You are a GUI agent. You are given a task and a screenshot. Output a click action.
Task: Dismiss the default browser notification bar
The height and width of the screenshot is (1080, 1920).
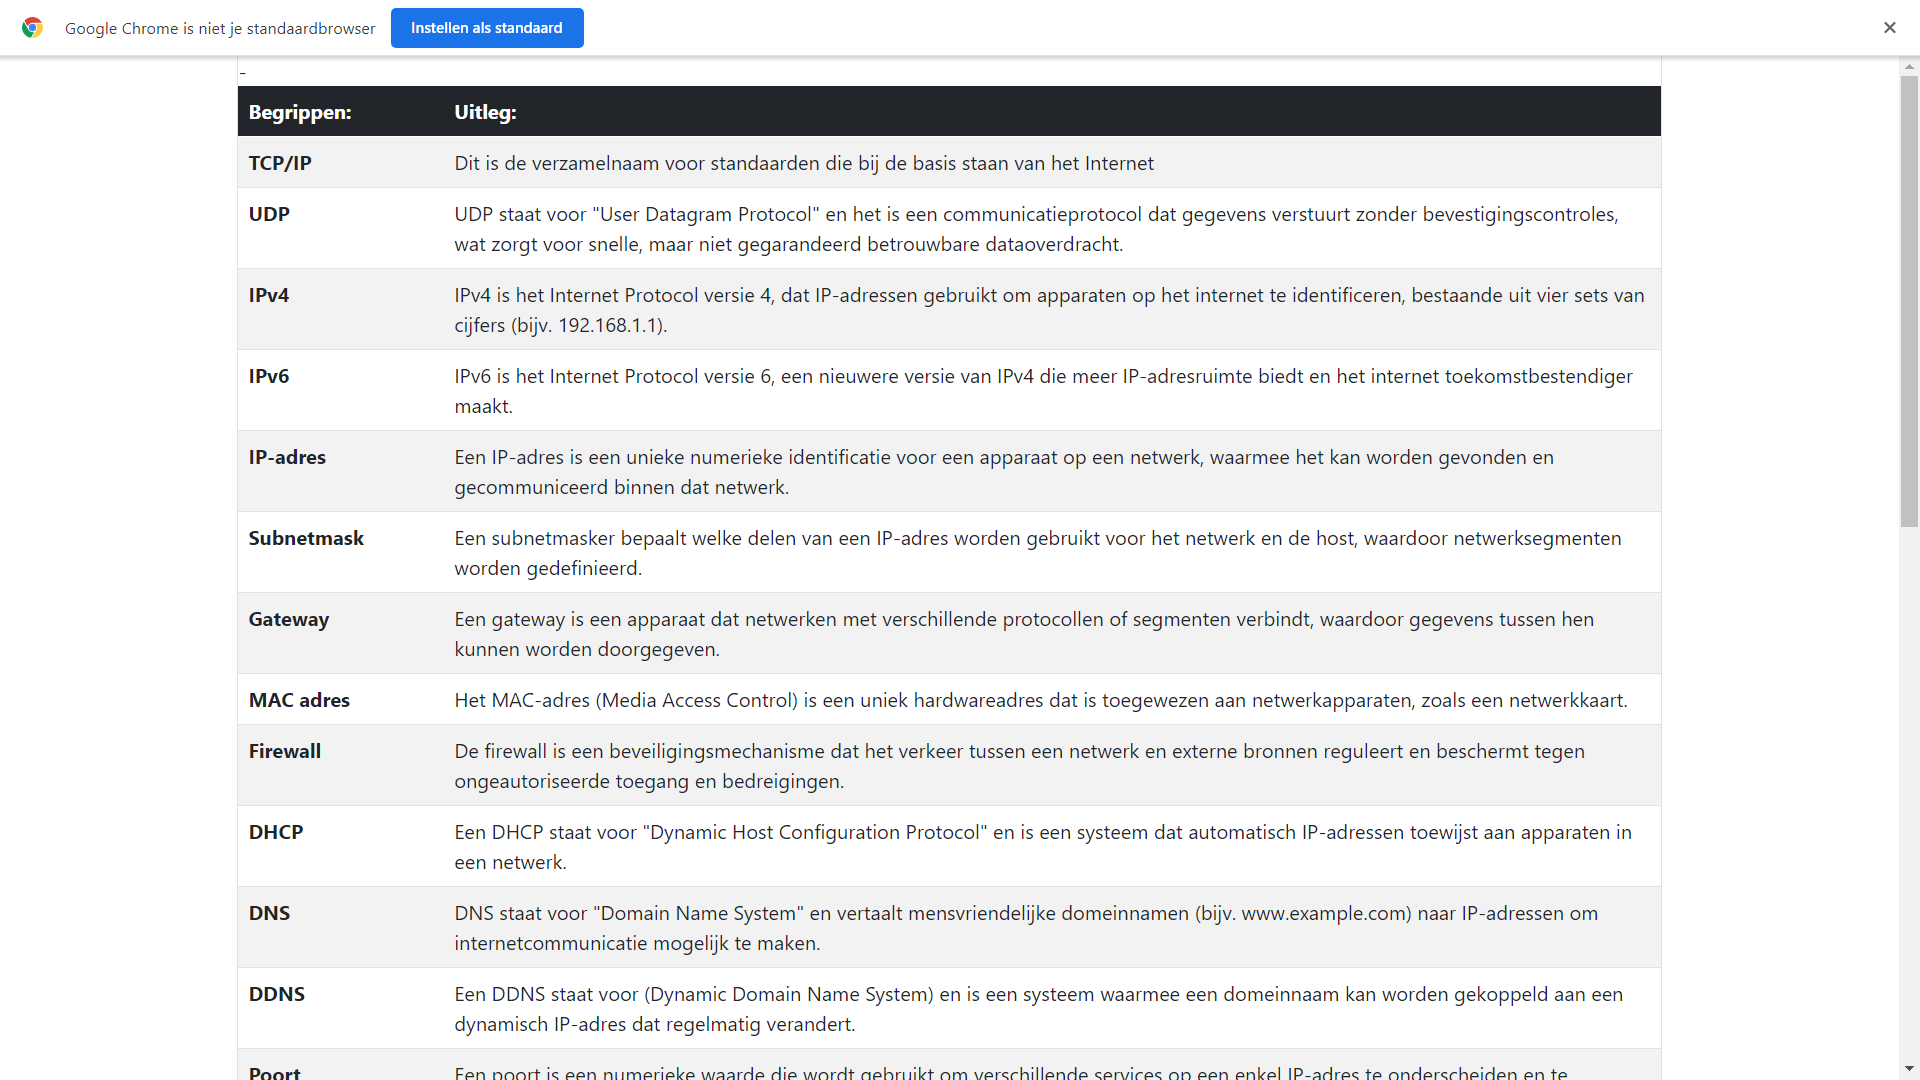click(x=1889, y=28)
